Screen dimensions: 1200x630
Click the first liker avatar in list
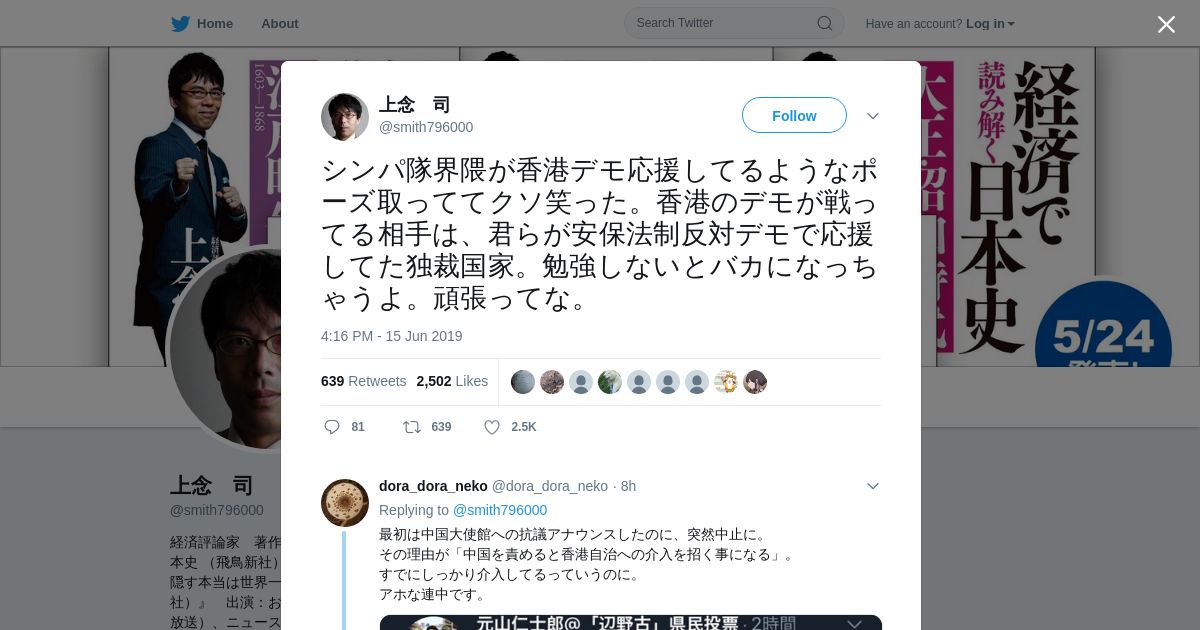(523, 382)
